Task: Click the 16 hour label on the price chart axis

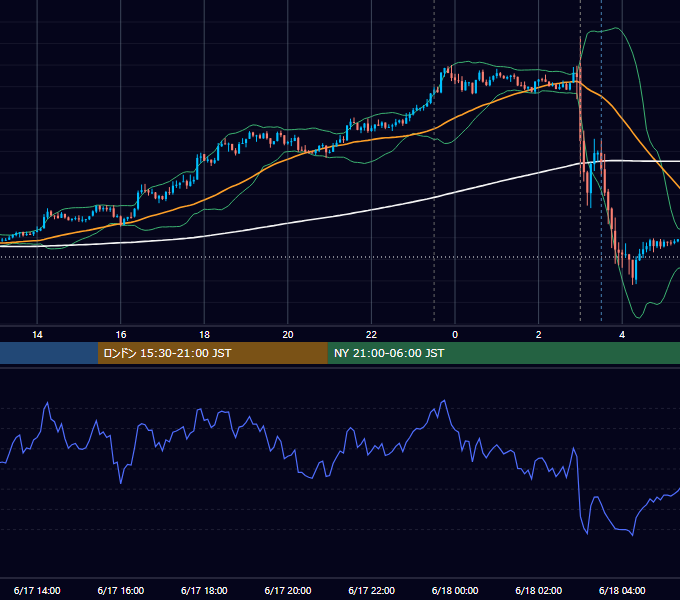Action: [x=121, y=335]
